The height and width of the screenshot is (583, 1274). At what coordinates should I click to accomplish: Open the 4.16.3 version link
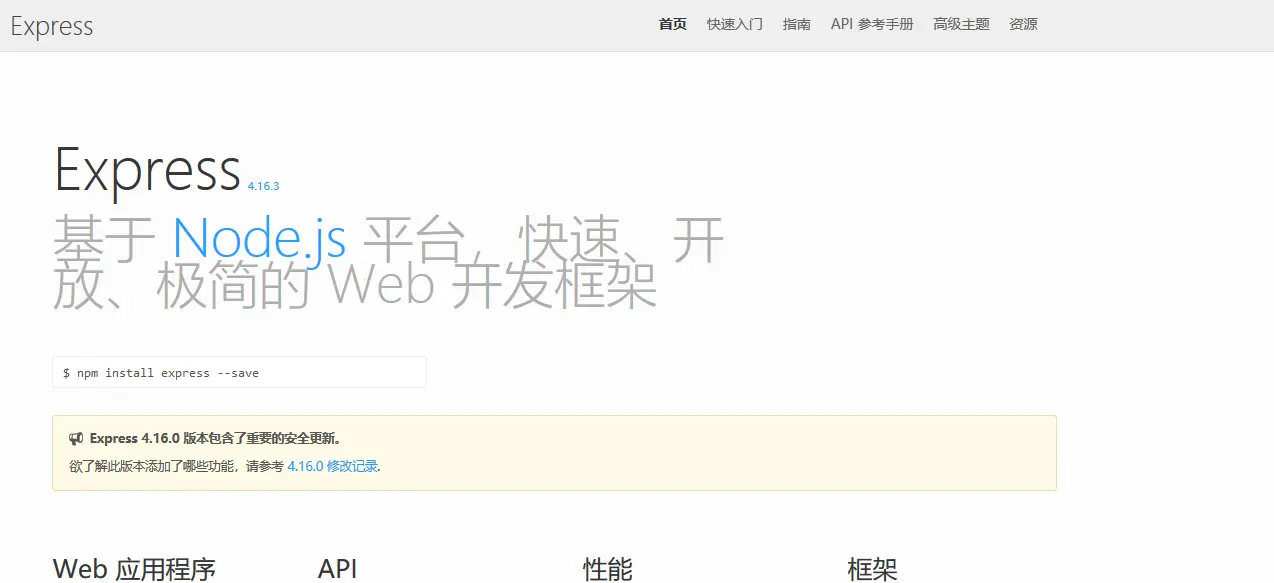[x=263, y=186]
